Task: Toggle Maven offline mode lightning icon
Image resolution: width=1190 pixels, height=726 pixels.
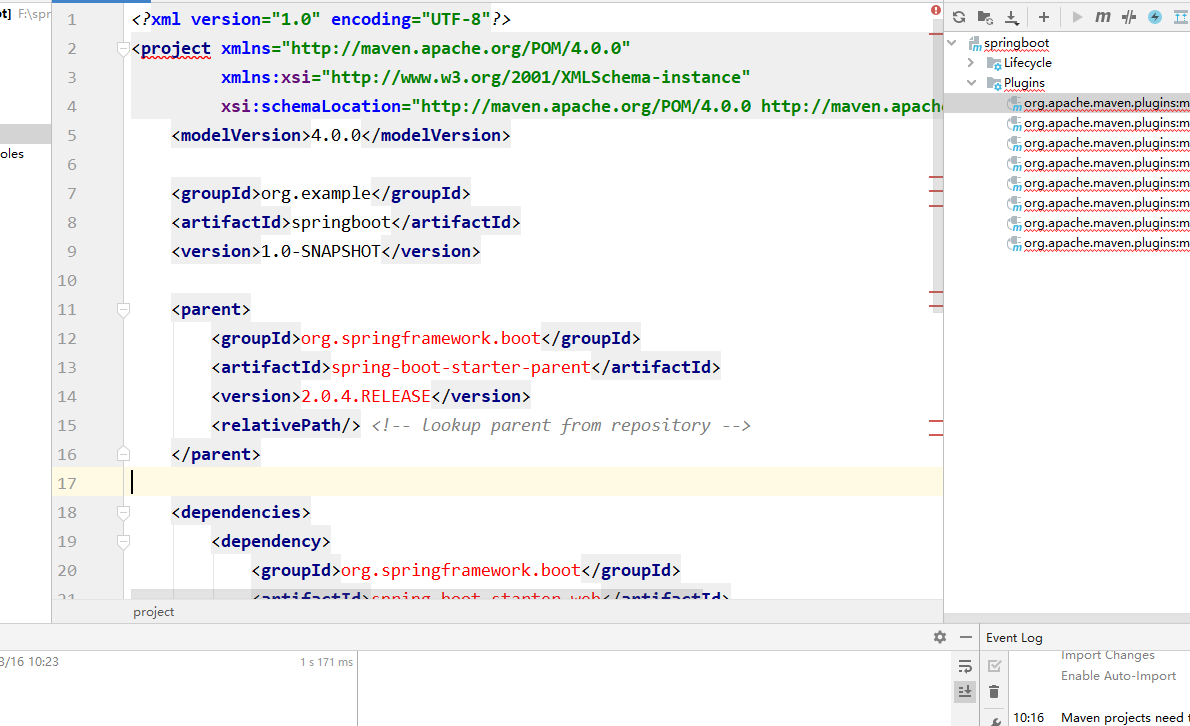Action: 1155,17
